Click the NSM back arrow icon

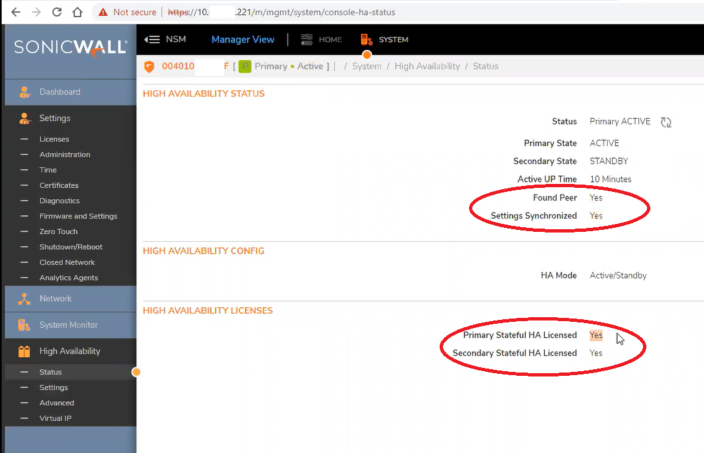[152, 40]
